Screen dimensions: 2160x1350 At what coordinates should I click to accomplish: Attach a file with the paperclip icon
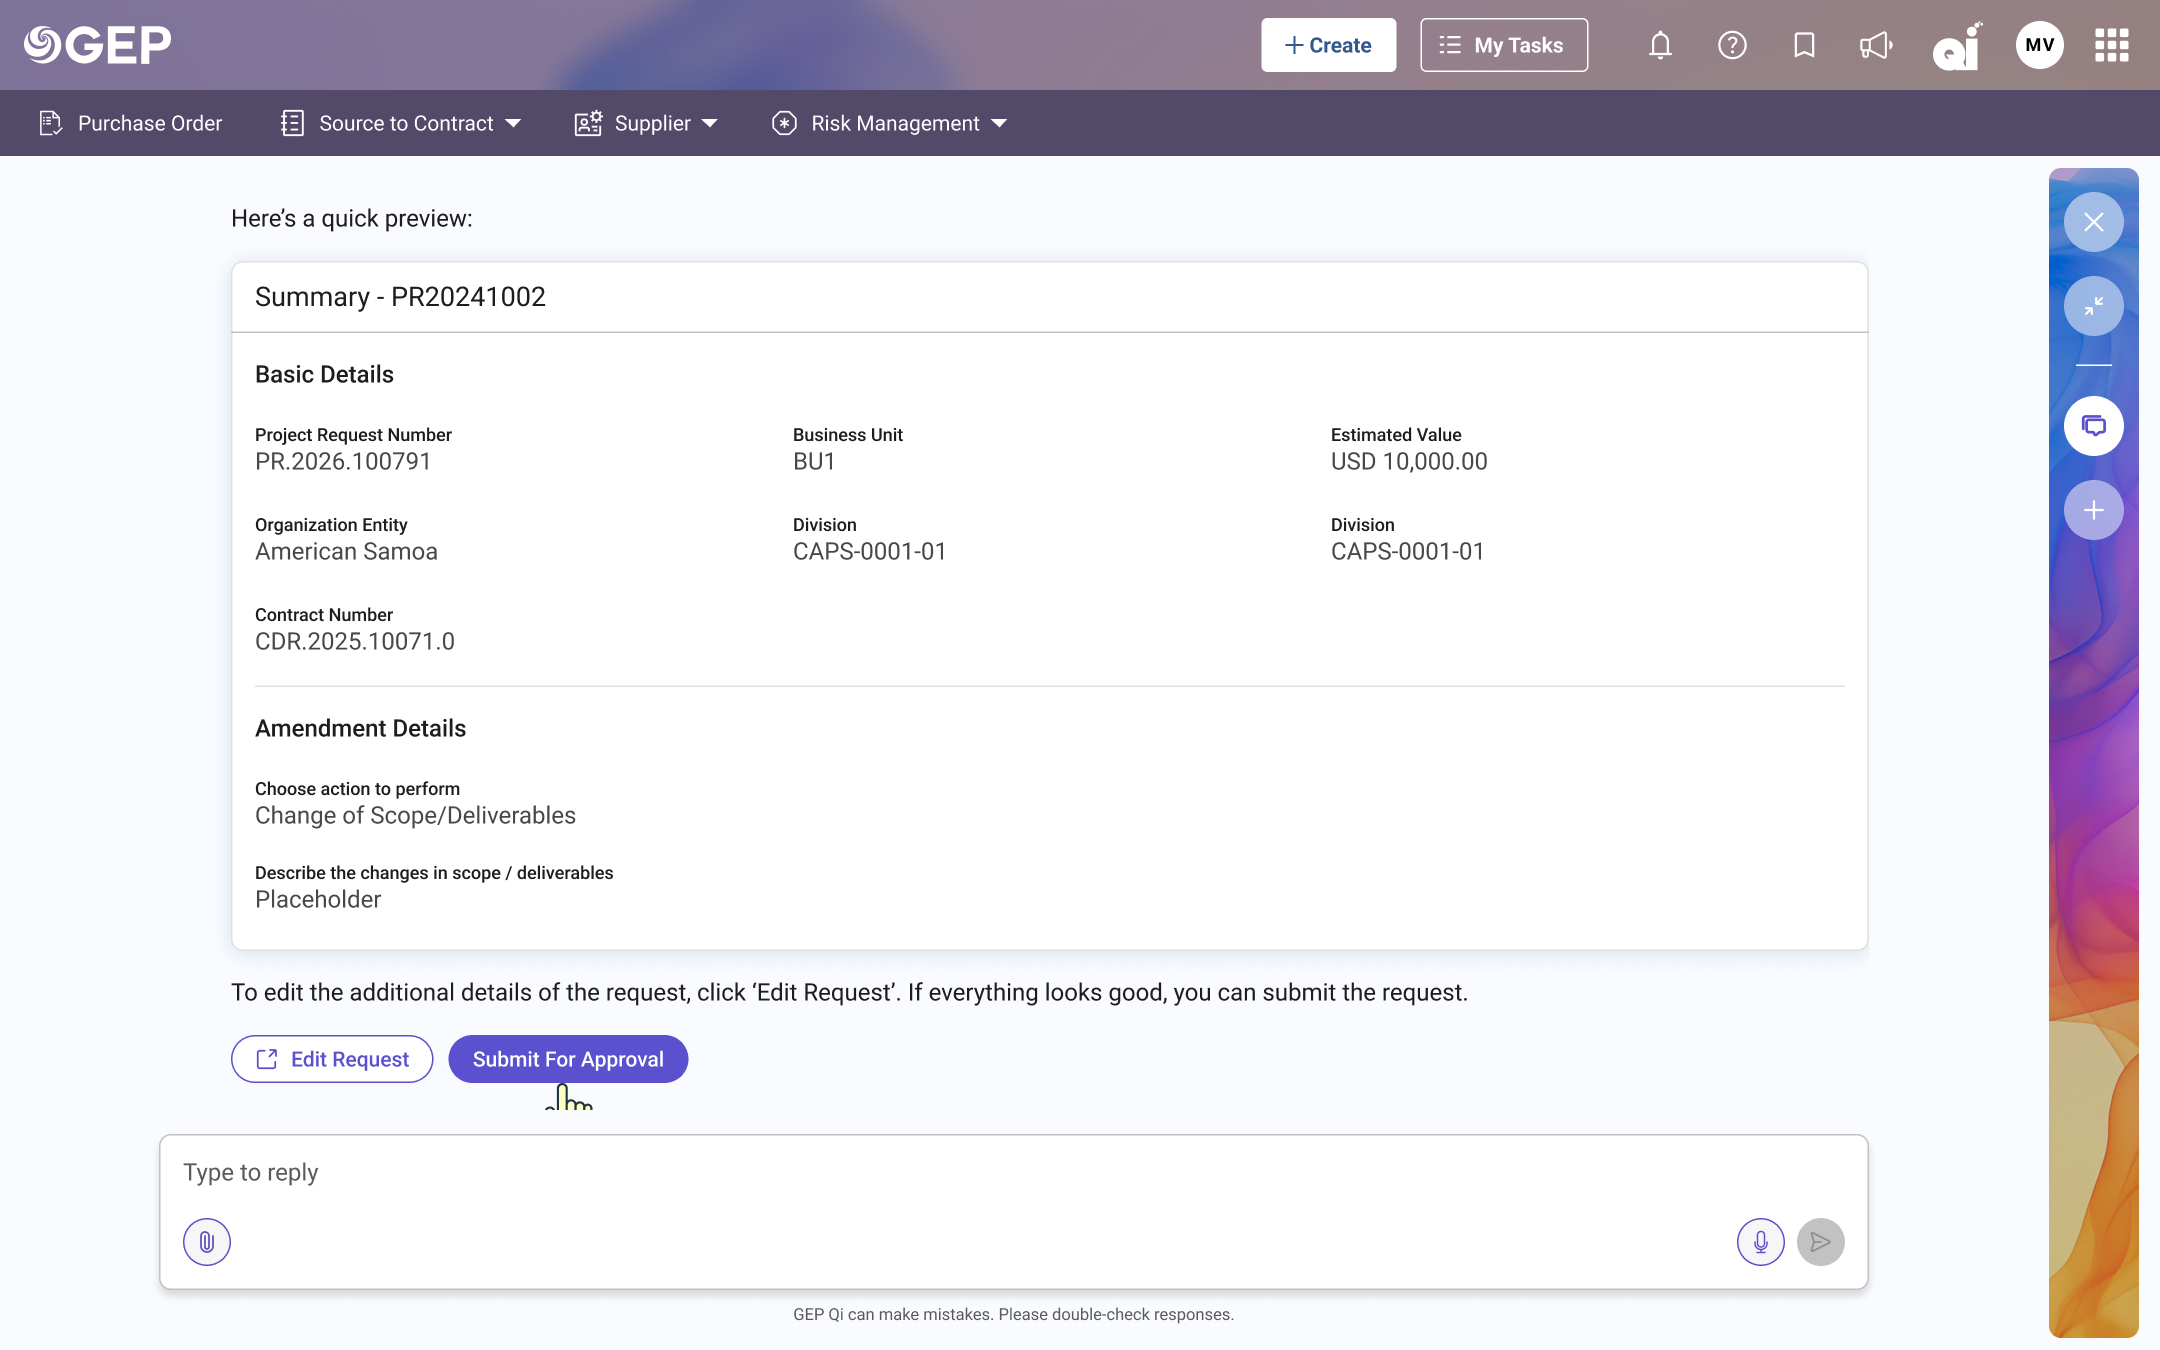(x=207, y=1242)
